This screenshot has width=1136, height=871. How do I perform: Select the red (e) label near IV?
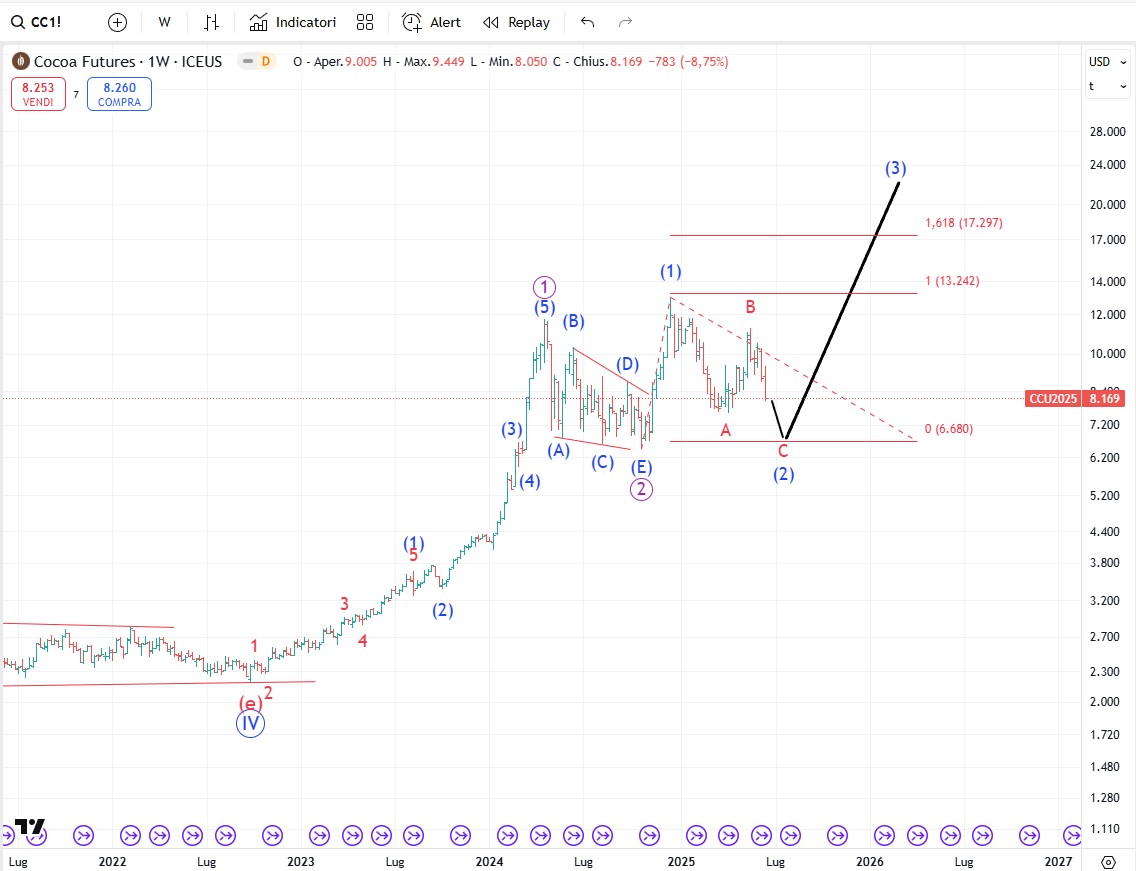[x=250, y=703]
